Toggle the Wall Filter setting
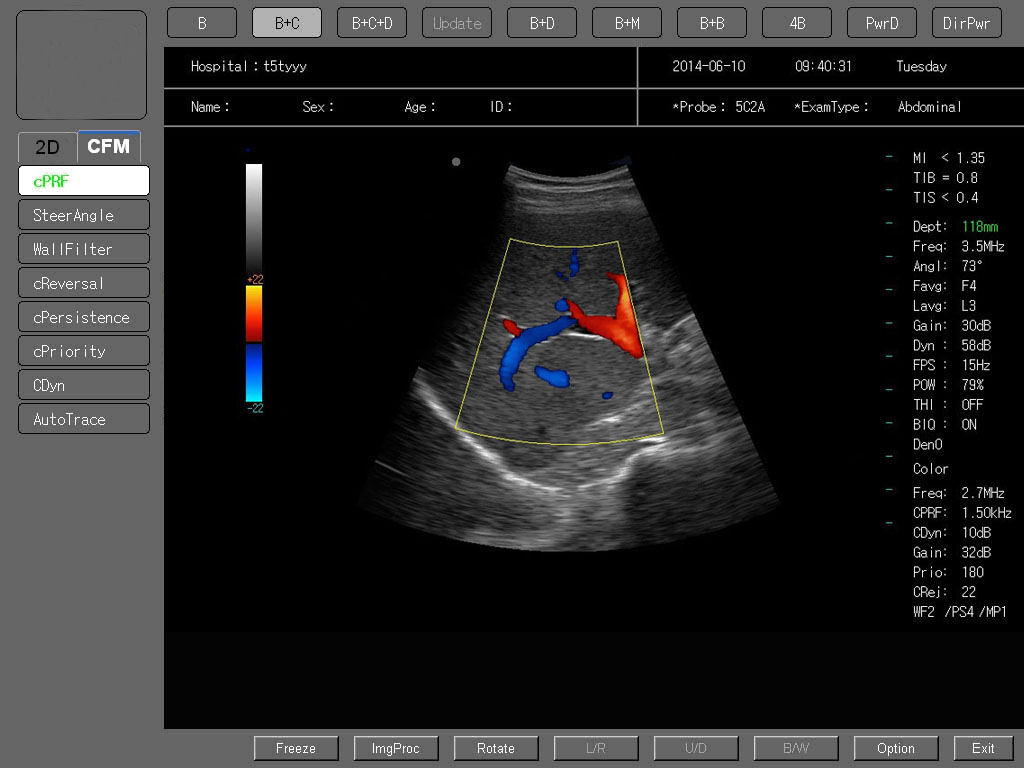This screenshot has width=1024, height=768. click(83, 248)
